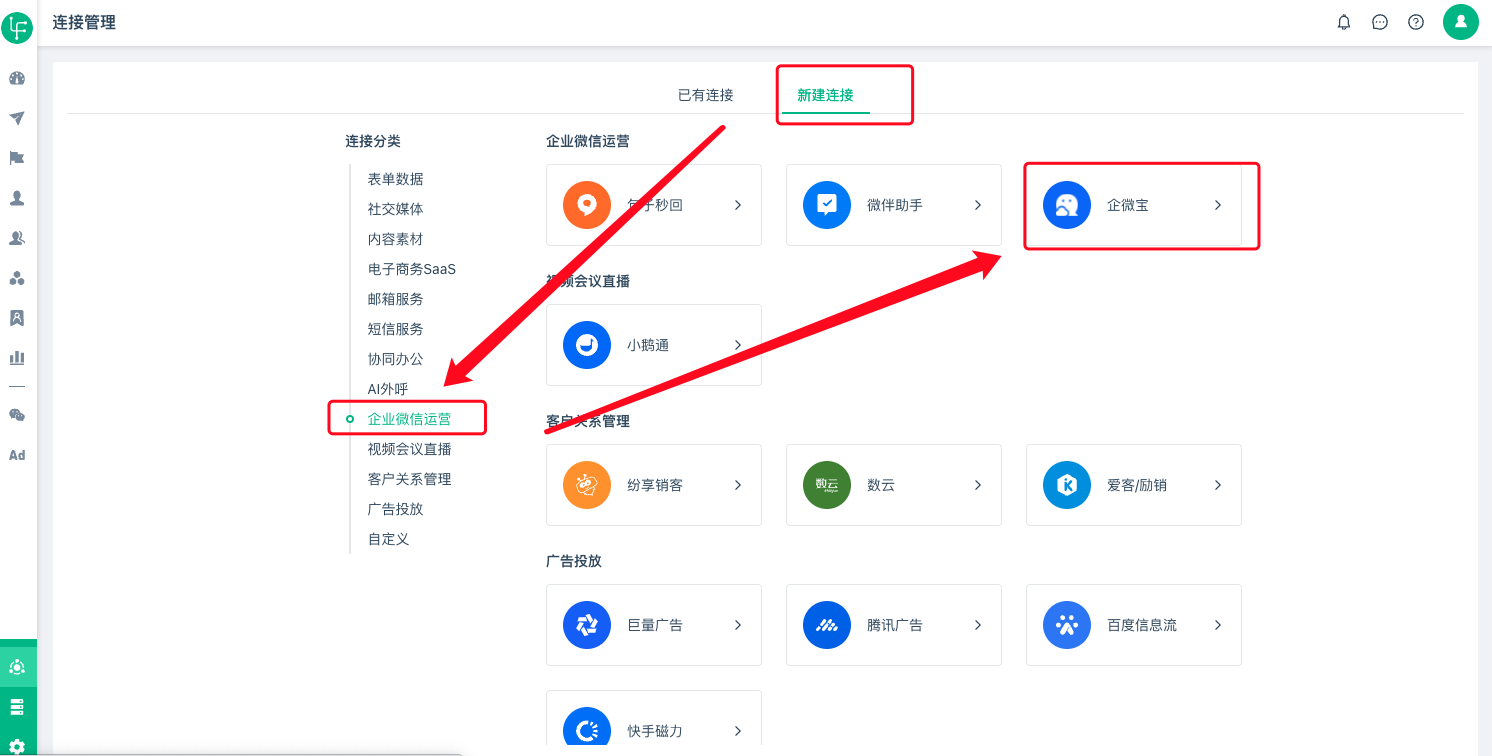Click the 企微宝 connector icon
This screenshot has width=1492, height=756.
click(1066, 205)
